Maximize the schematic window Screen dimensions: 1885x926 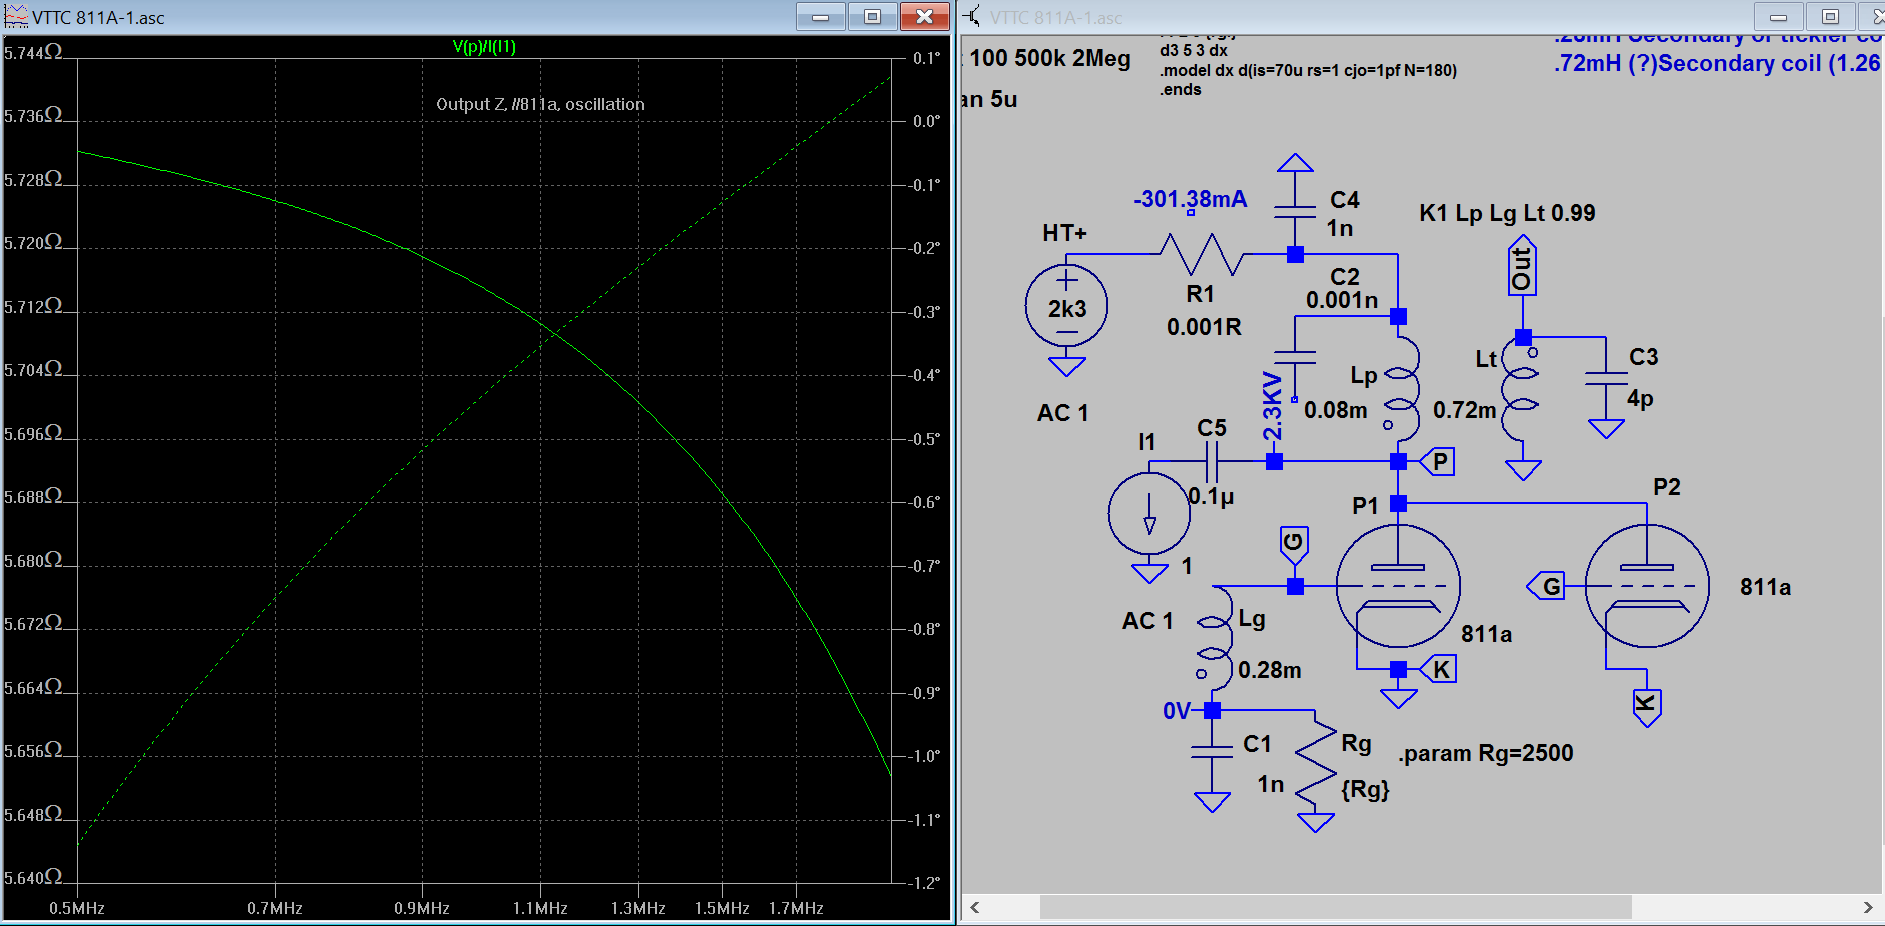click(x=1830, y=16)
